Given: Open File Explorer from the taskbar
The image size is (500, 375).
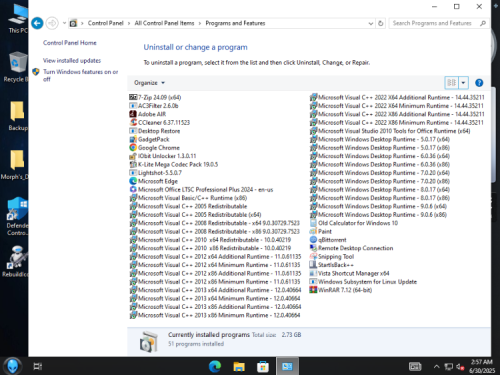Looking at the screenshot, I should pyautogui.click(x=239, y=367).
